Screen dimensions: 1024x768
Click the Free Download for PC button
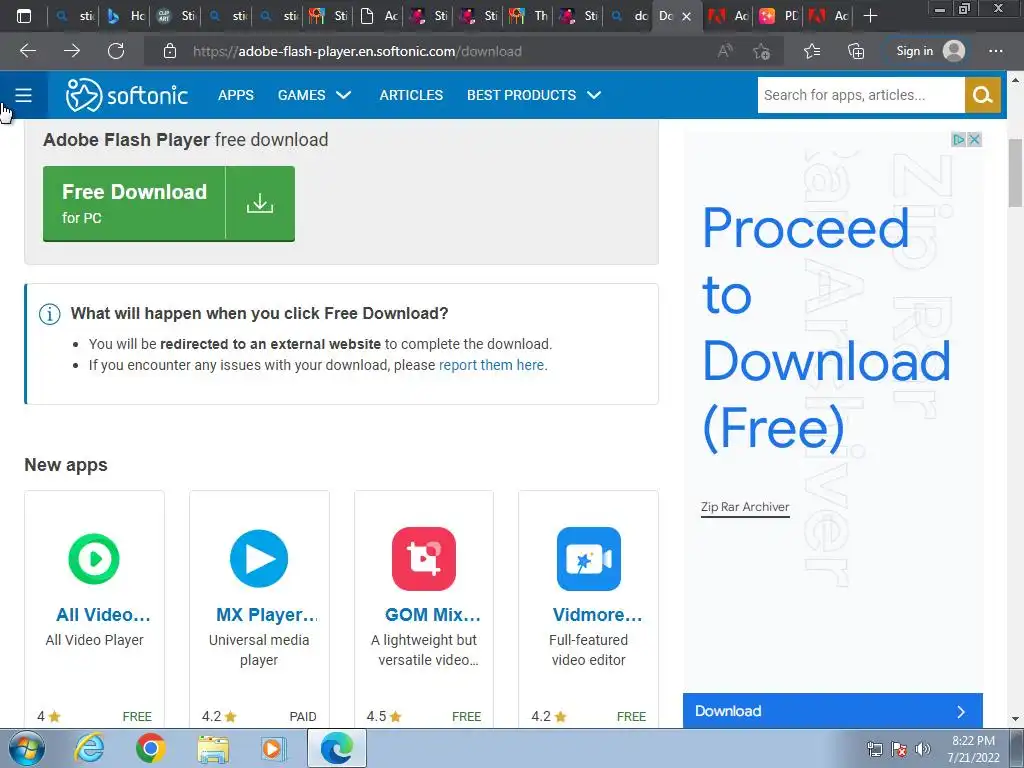coord(168,204)
